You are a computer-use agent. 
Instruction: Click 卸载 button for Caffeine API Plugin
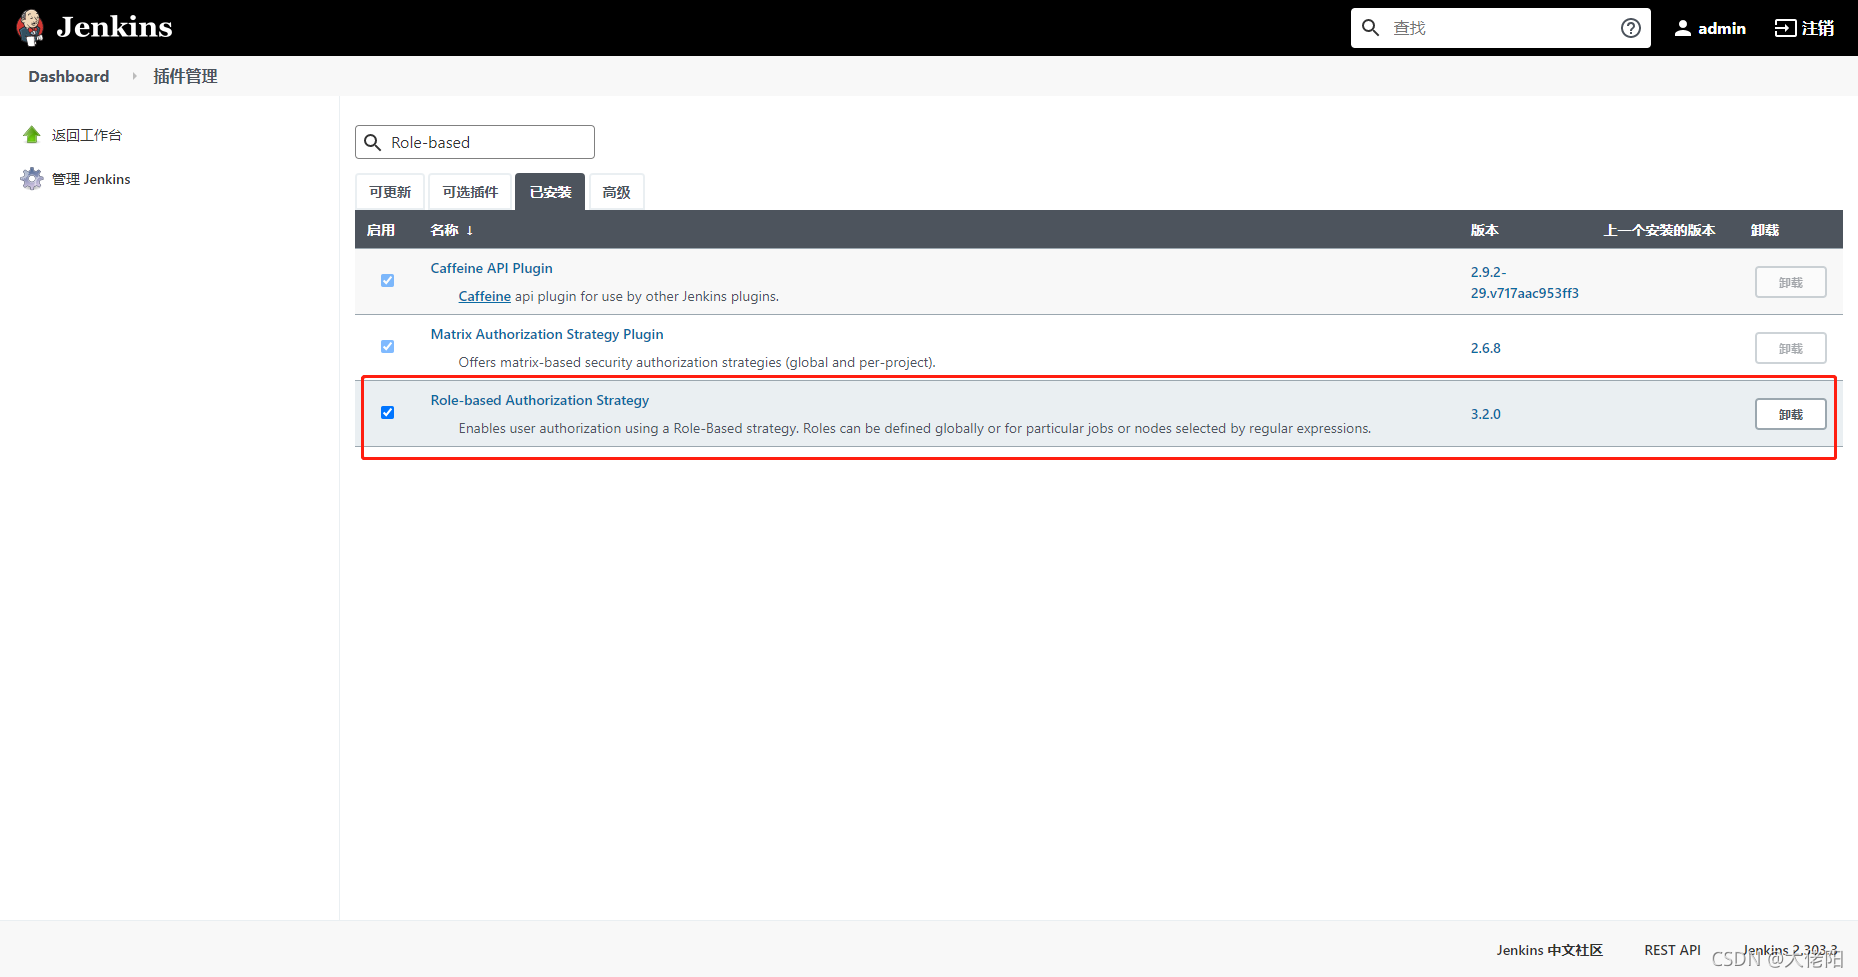pyautogui.click(x=1791, y=282)
